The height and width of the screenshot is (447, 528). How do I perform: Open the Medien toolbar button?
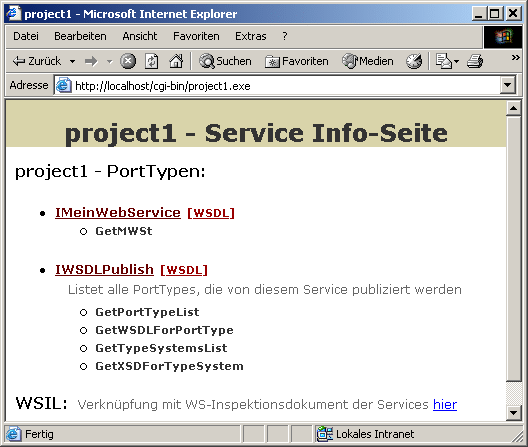point(368,61)
